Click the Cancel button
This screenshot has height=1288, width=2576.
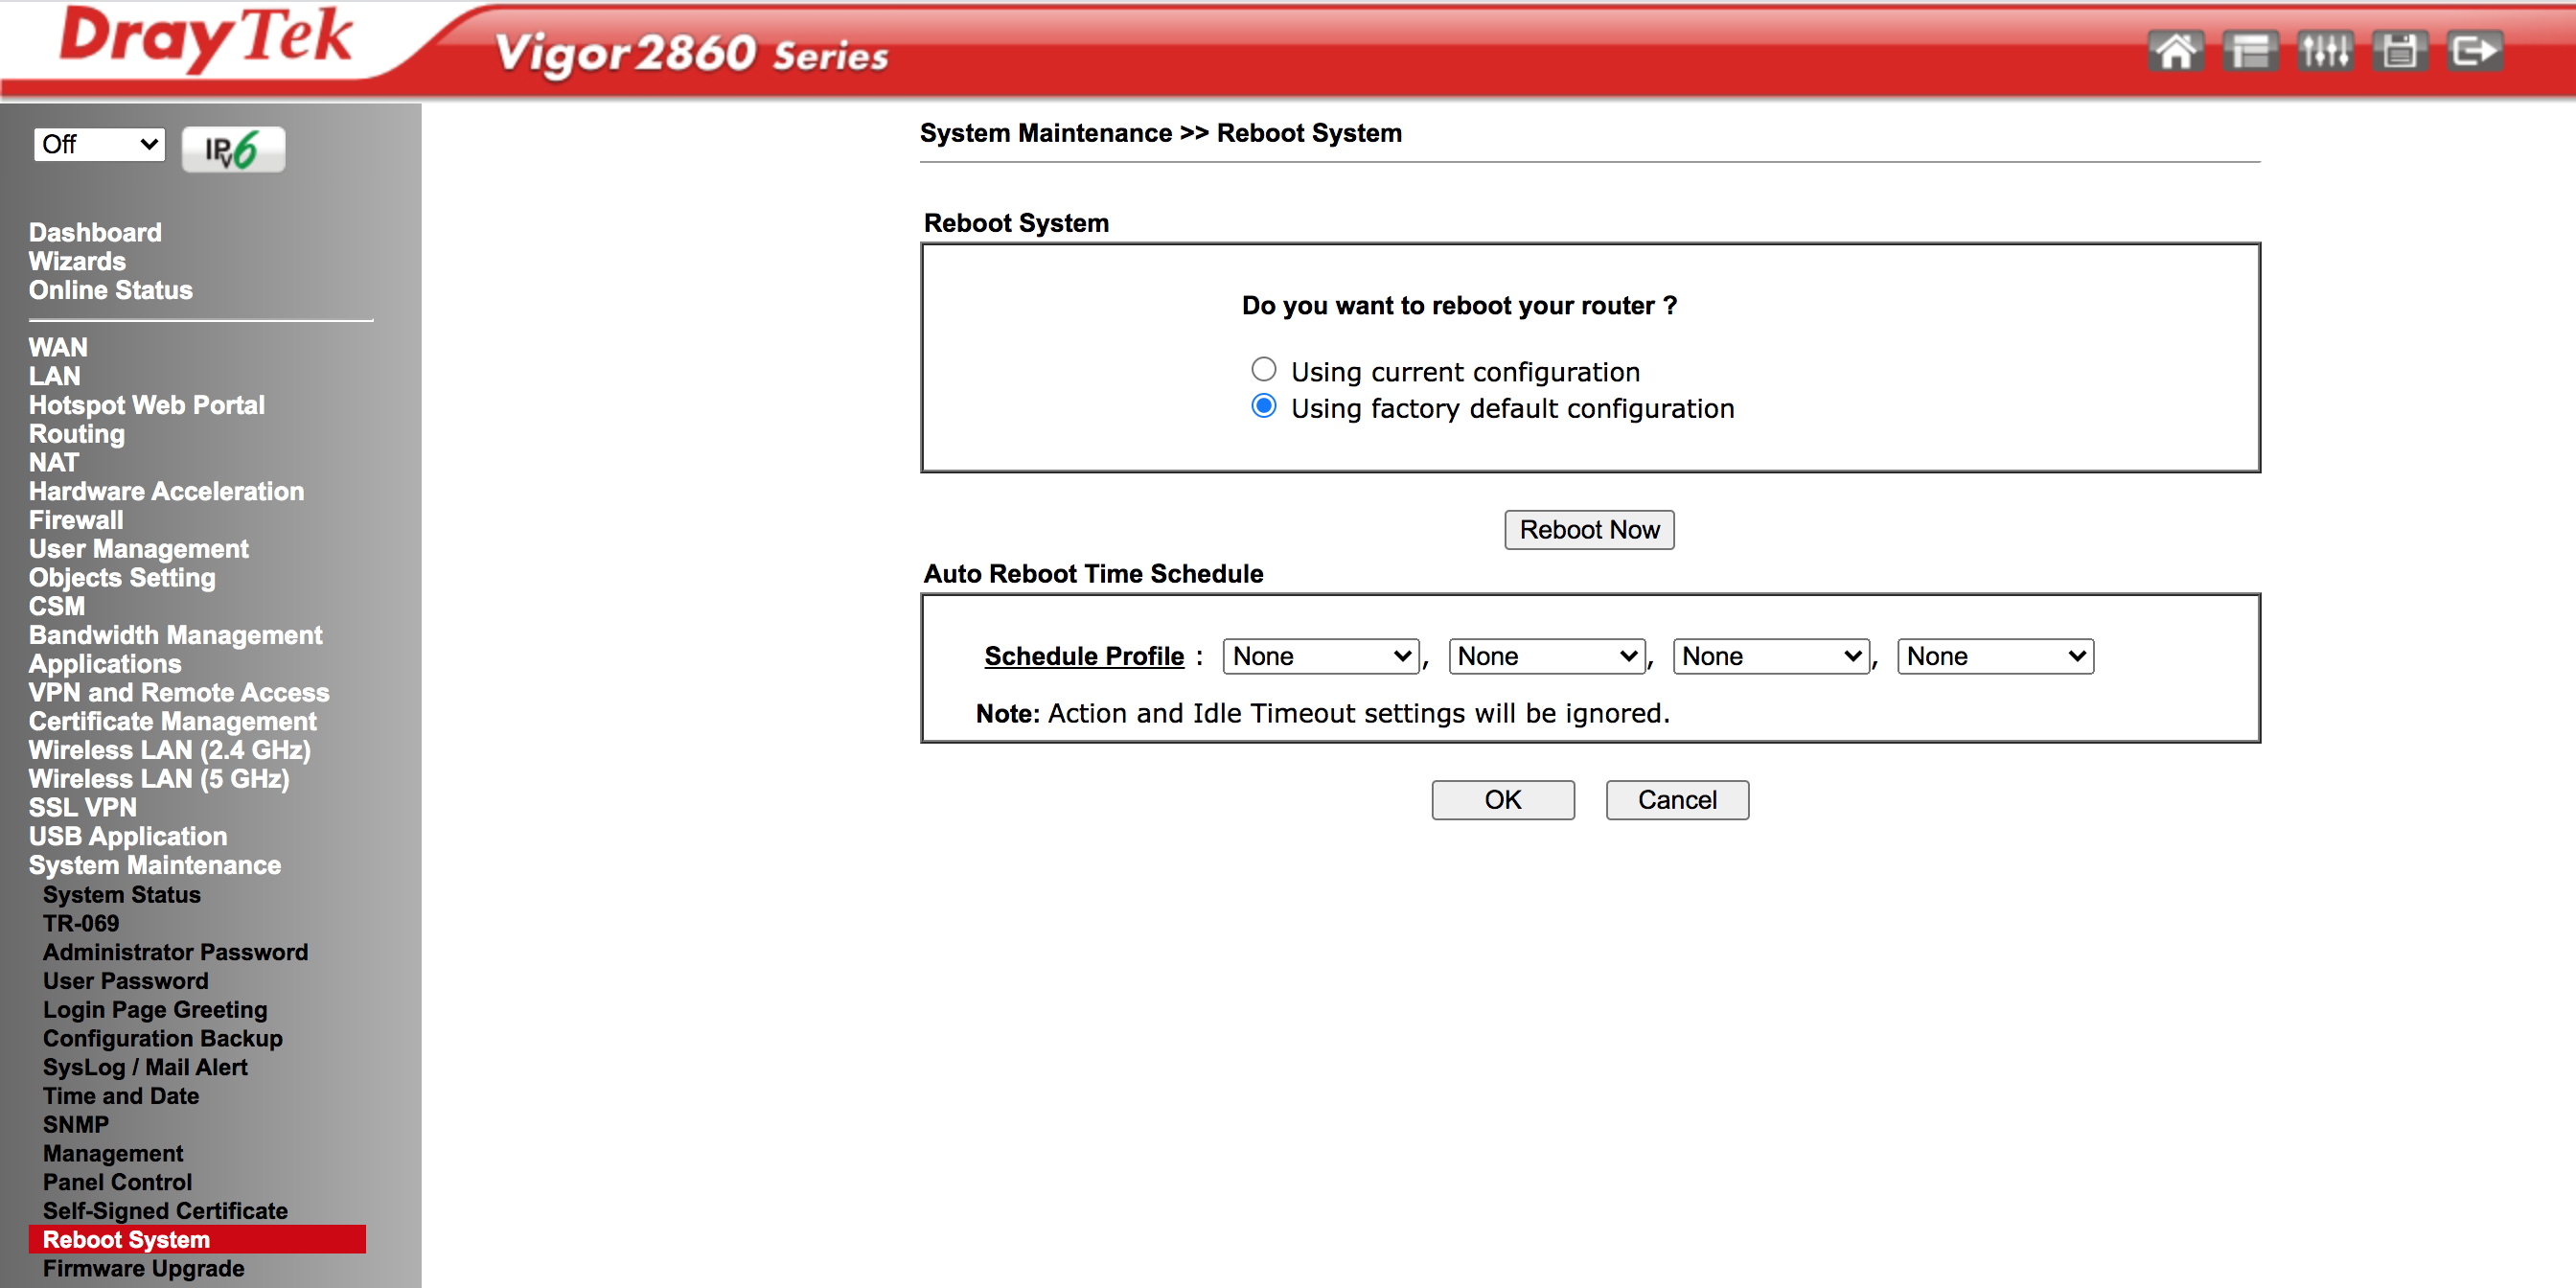1676,800
